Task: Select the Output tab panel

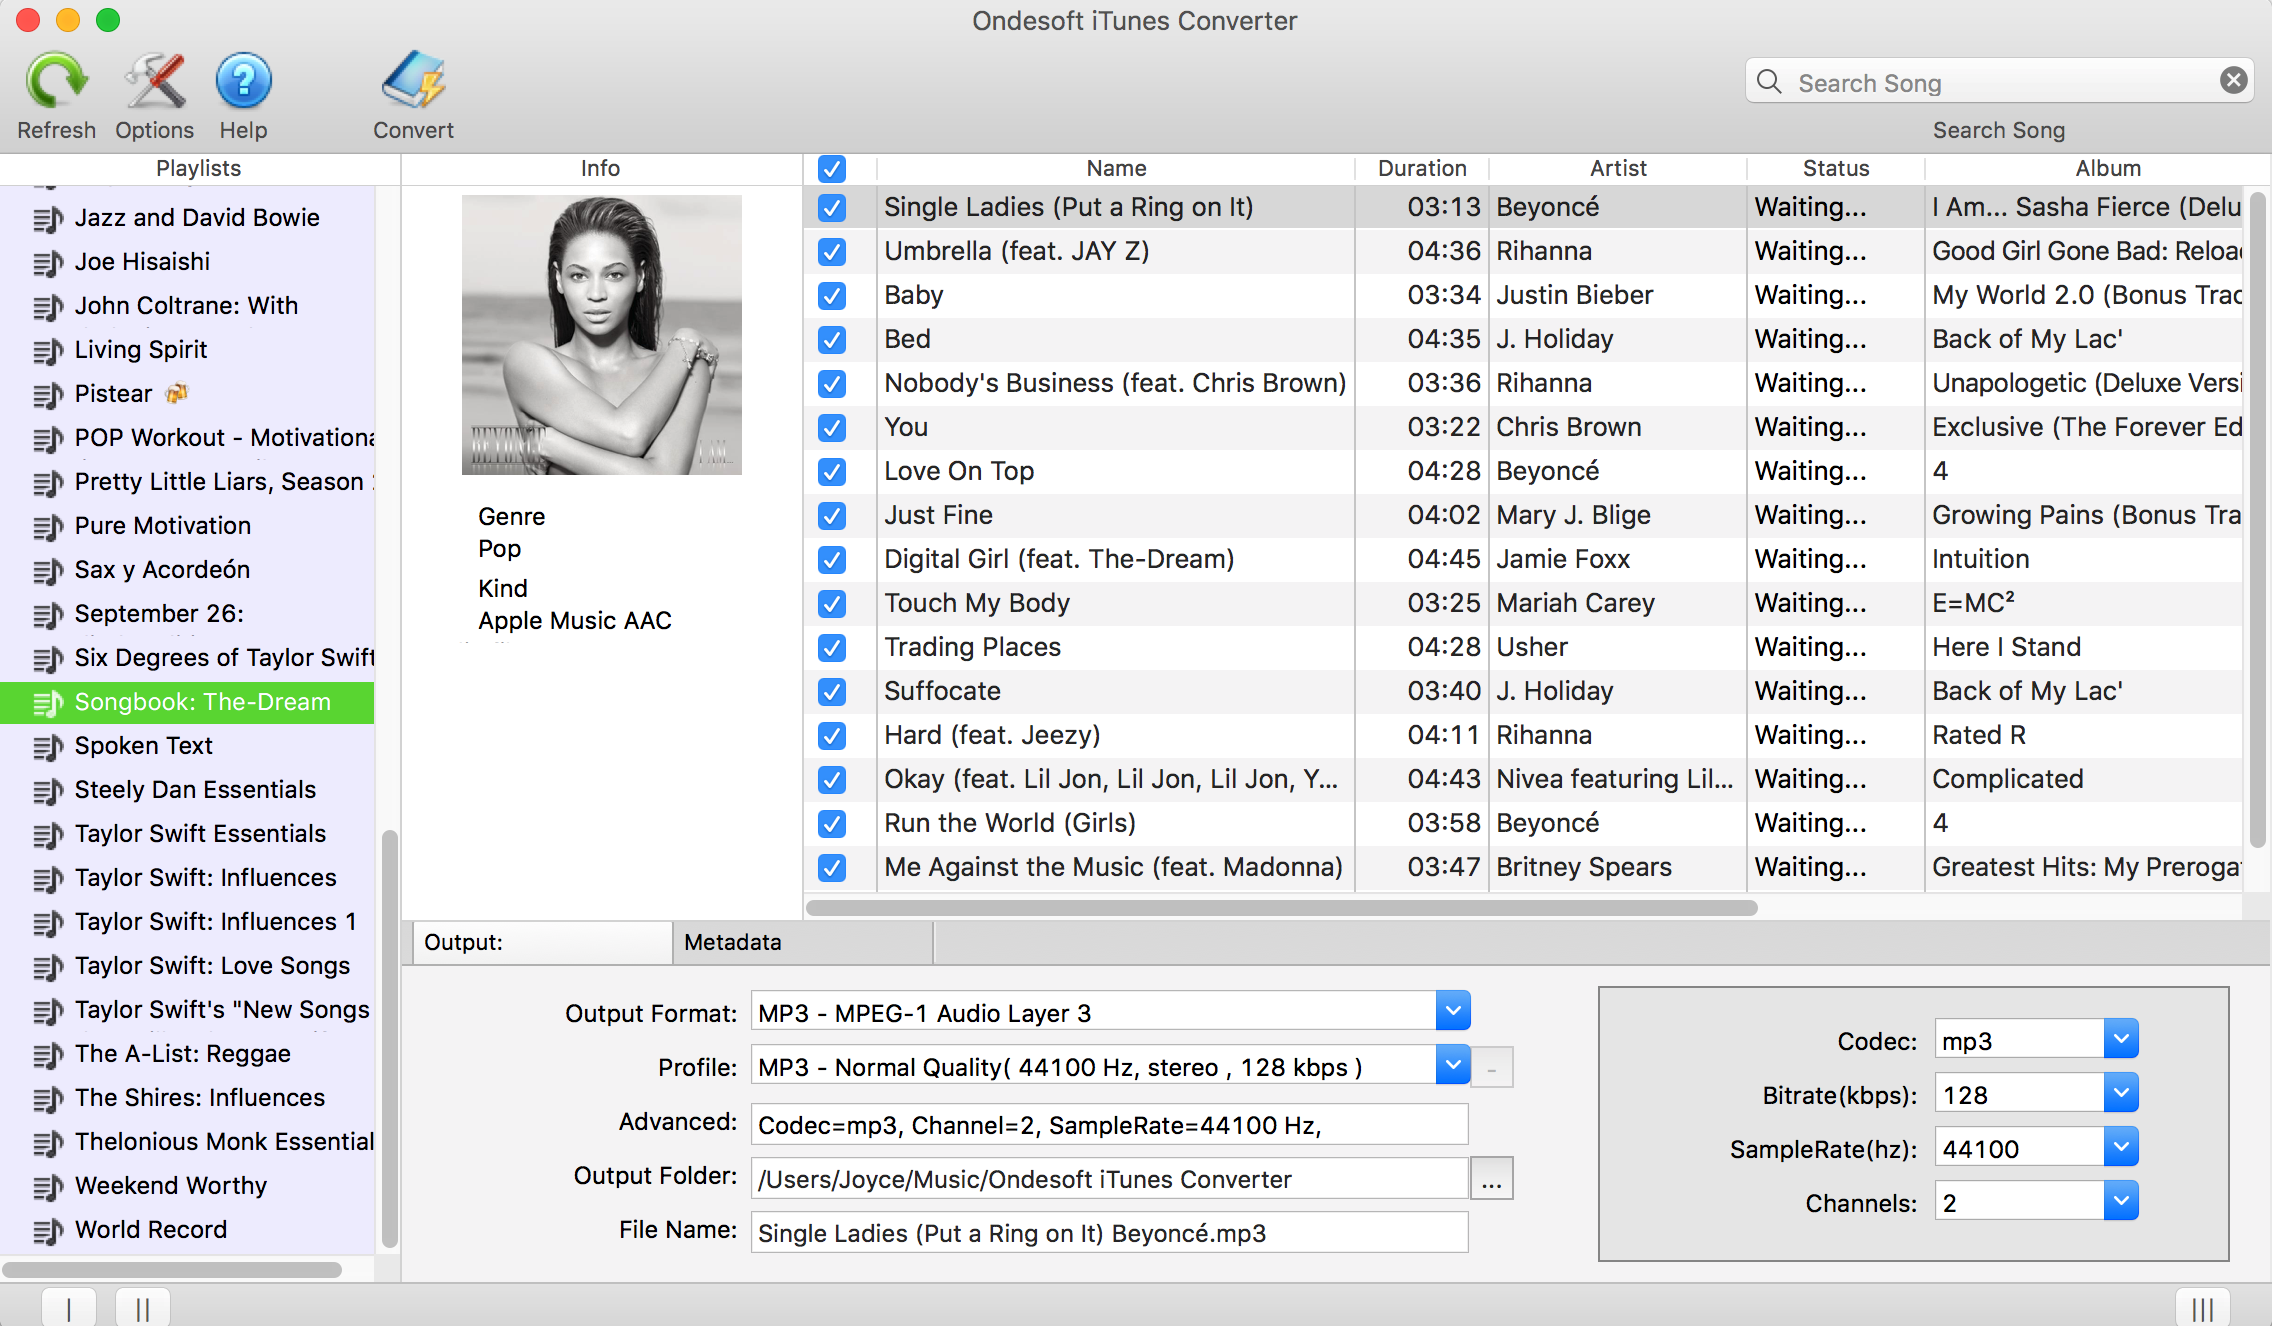Action: [x=535, y=941]
